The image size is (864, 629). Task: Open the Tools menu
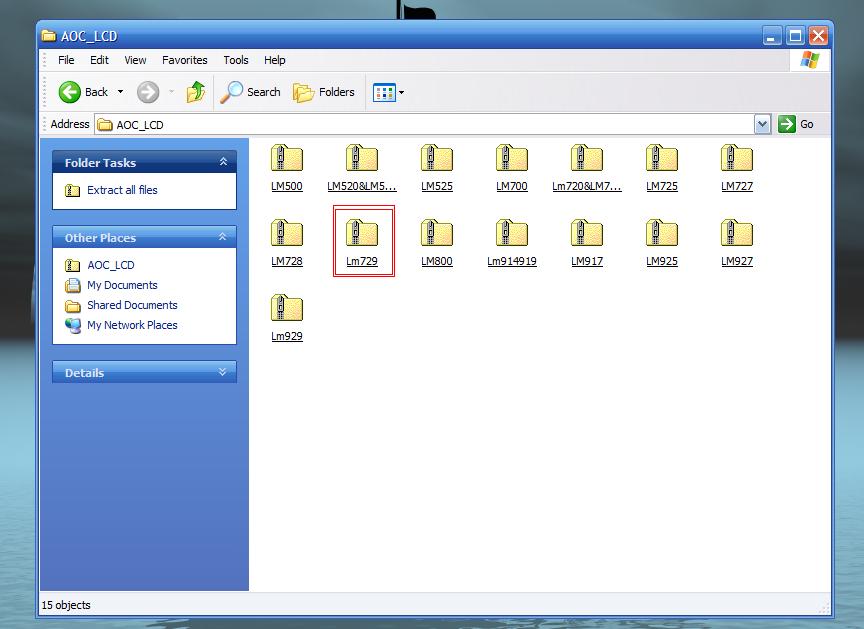pos(236,60)
